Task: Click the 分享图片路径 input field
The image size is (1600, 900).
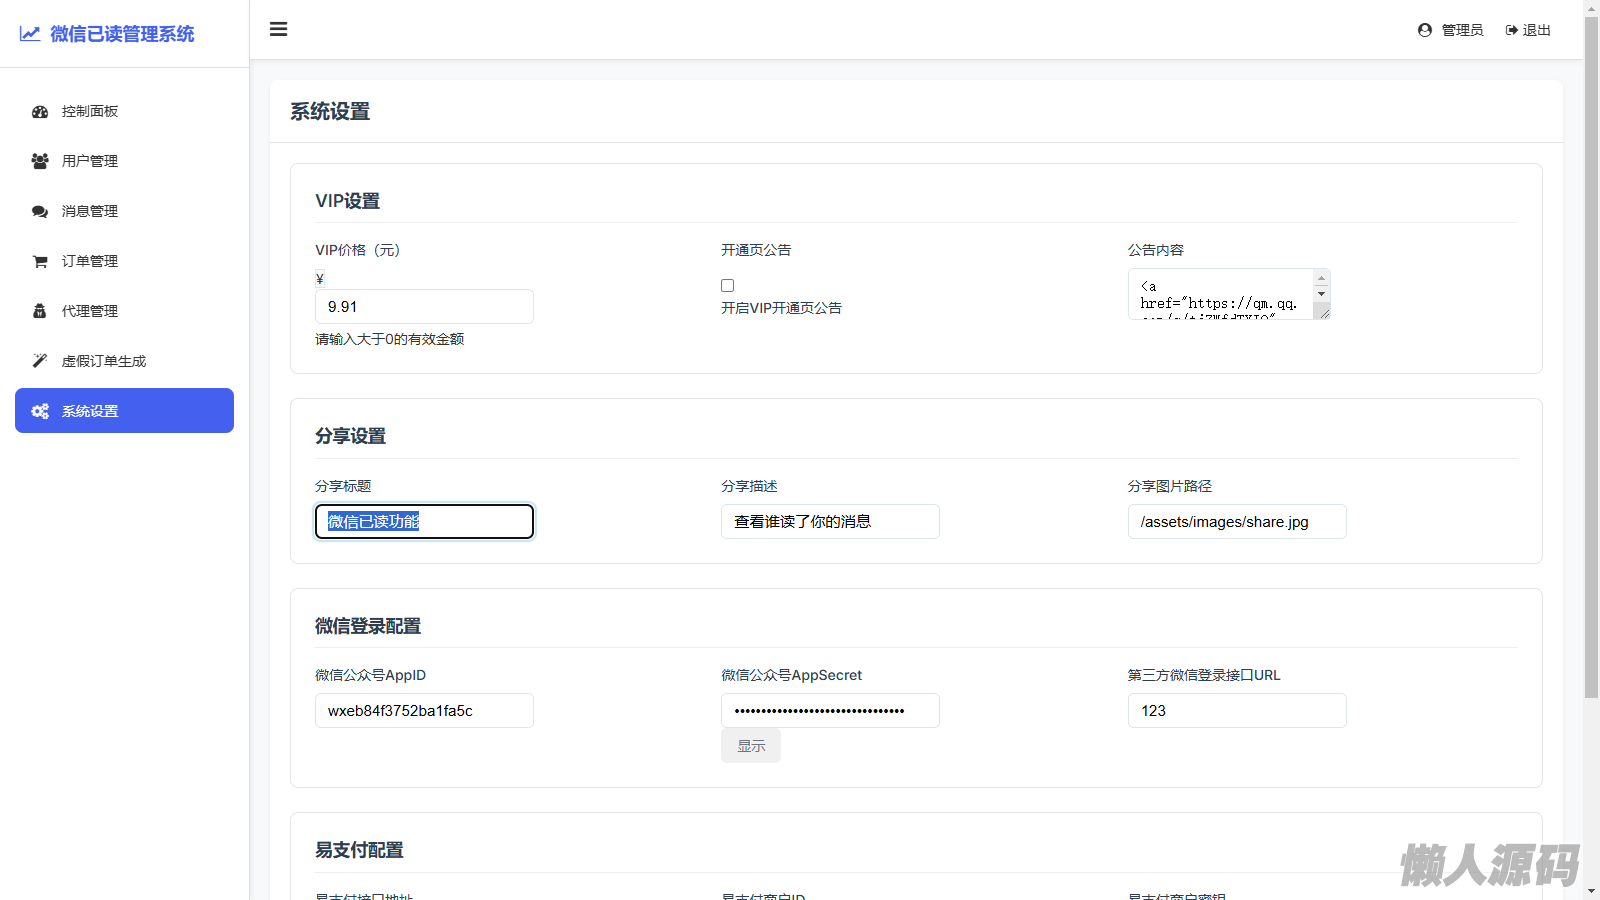Action: pyautogui.click(x=1236, y=522)
